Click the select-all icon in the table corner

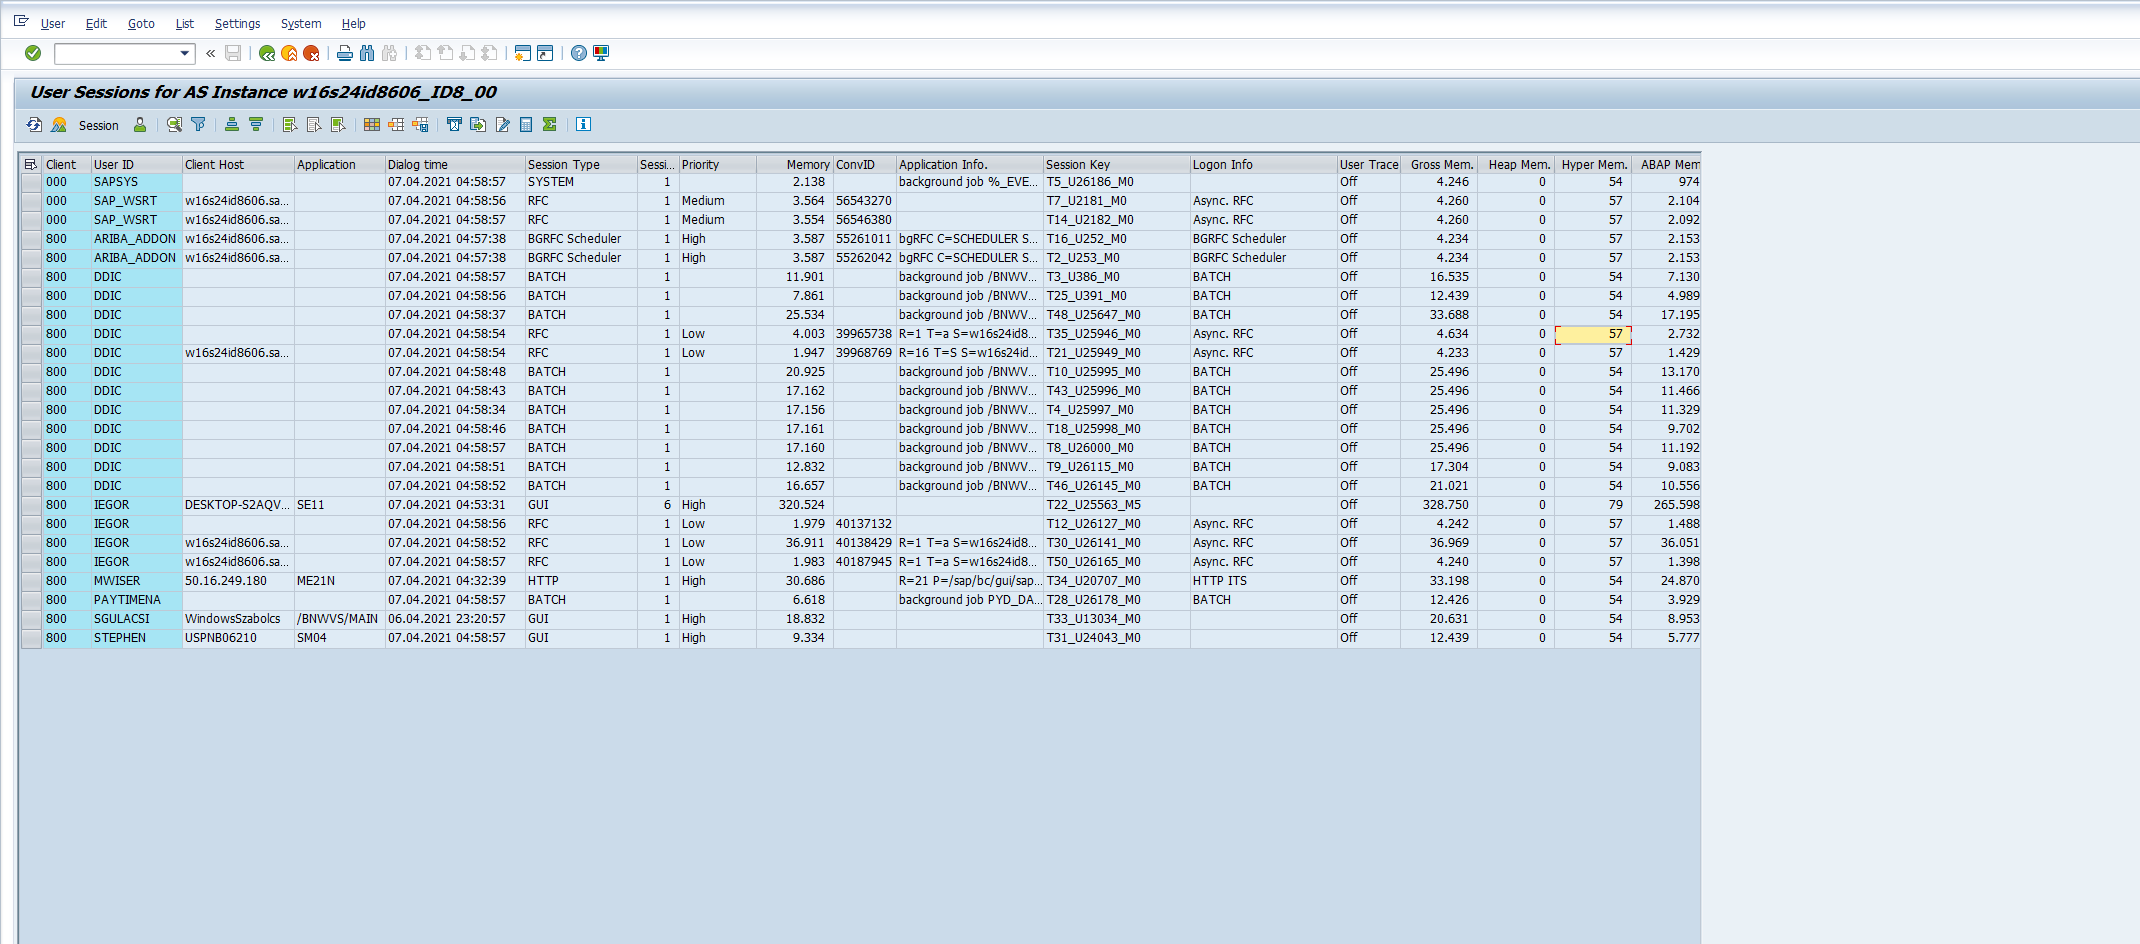[31, 164]
